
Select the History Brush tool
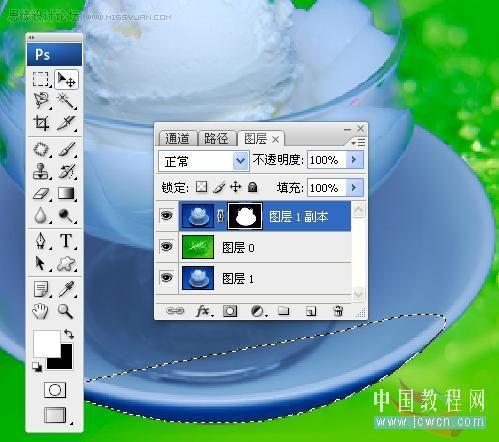[x=66, y=171]
